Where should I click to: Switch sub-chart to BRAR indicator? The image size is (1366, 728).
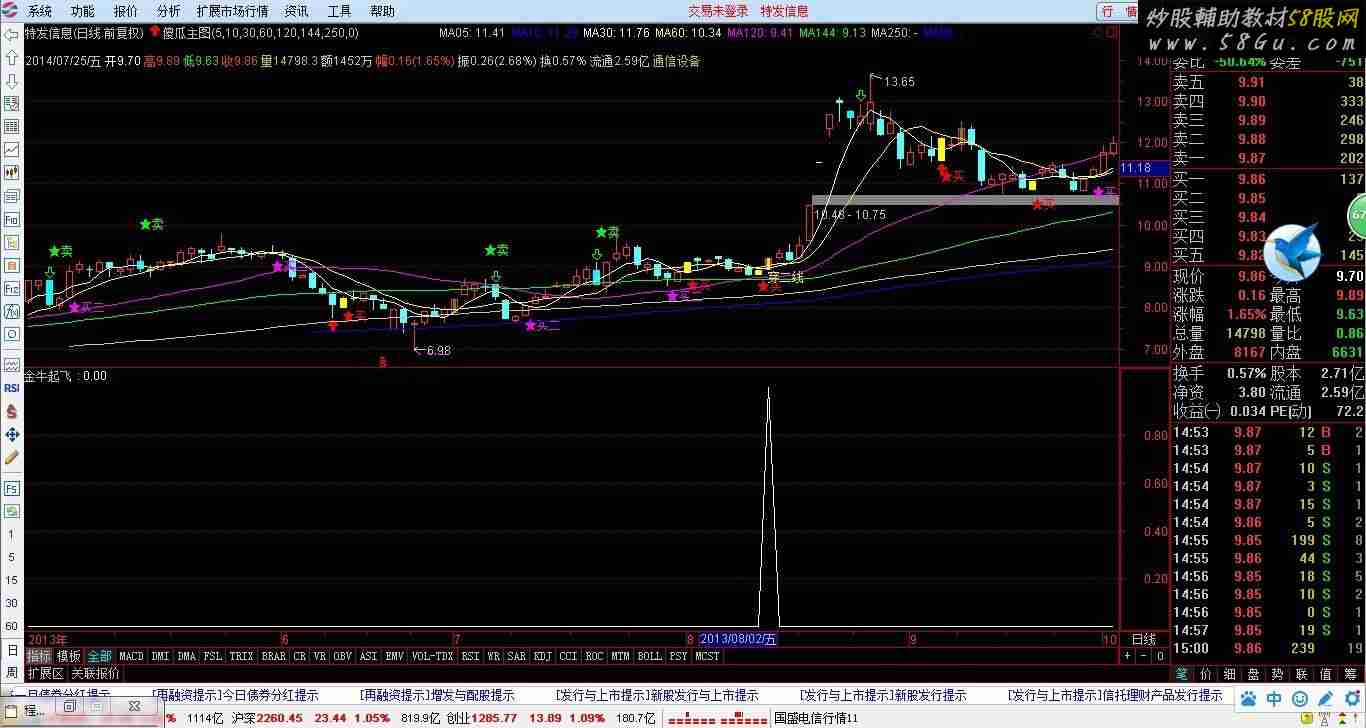pos(274,656)
